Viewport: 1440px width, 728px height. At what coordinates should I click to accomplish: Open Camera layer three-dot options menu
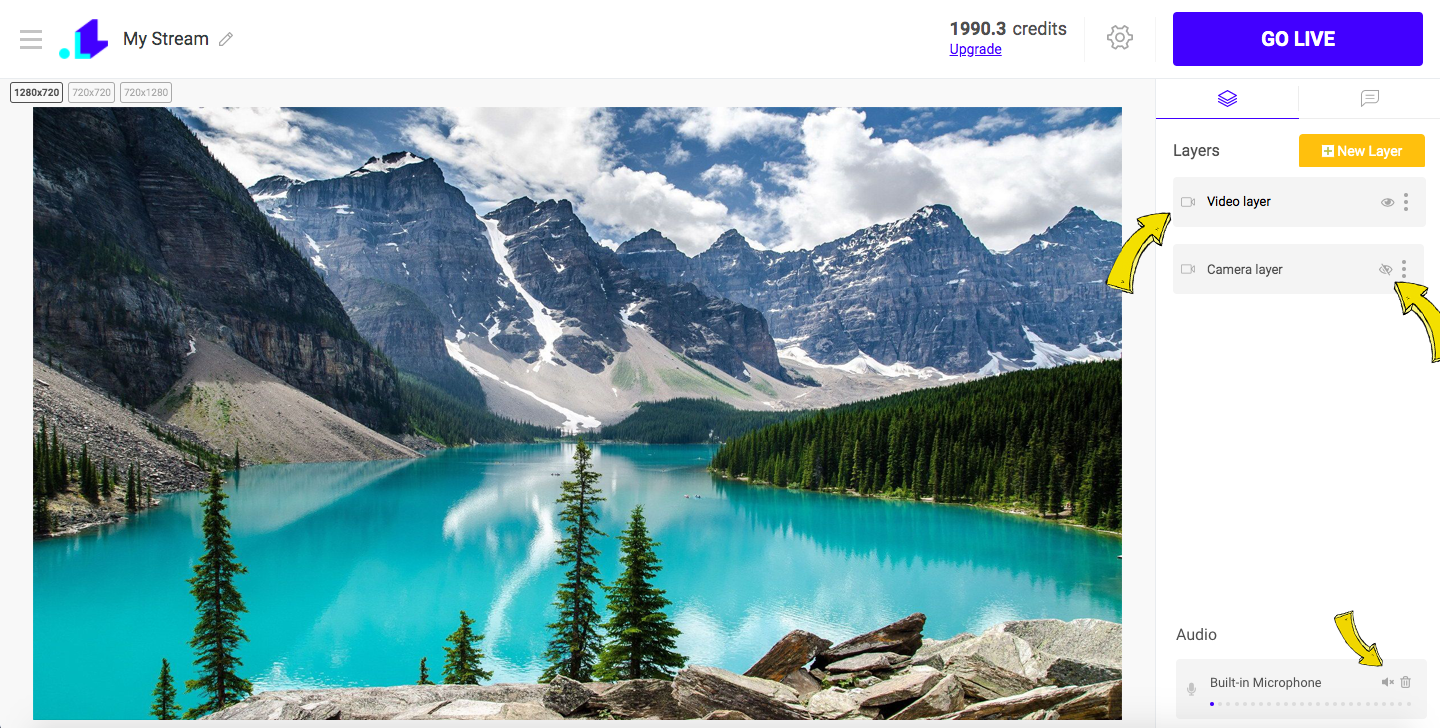[x=1404, y=269]
